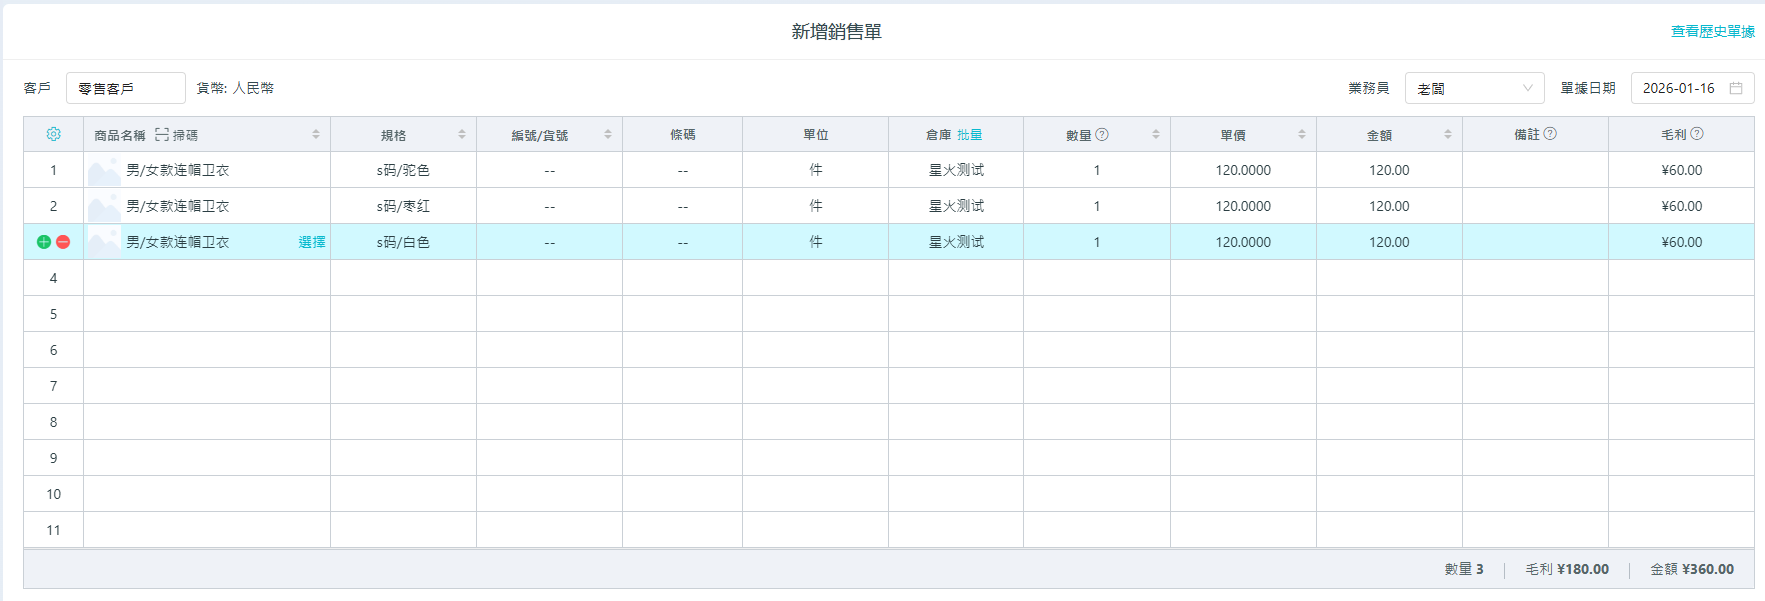
Task: Expand the 業務員 dropdown showing 老闆
Action: tap(1474, 88)
